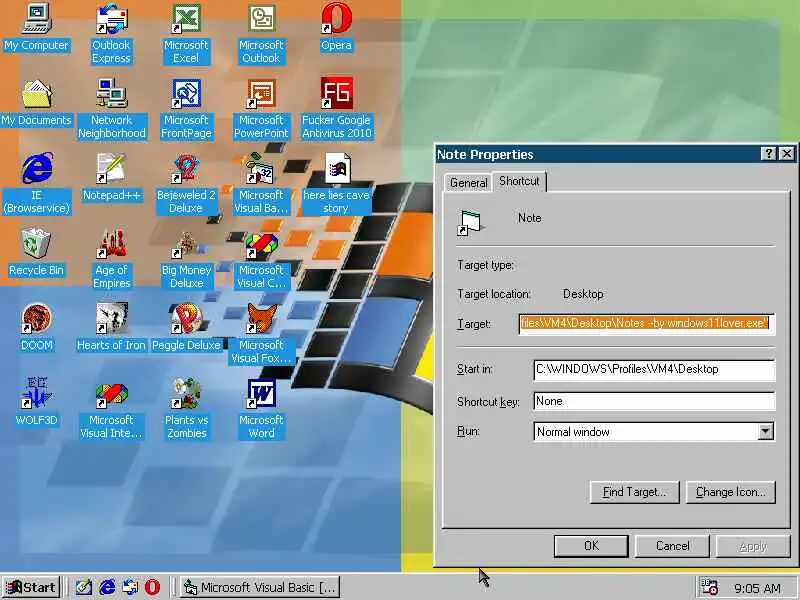Click the Start in field
Viewport: 800px width, 600px height.
click(654, 369)
